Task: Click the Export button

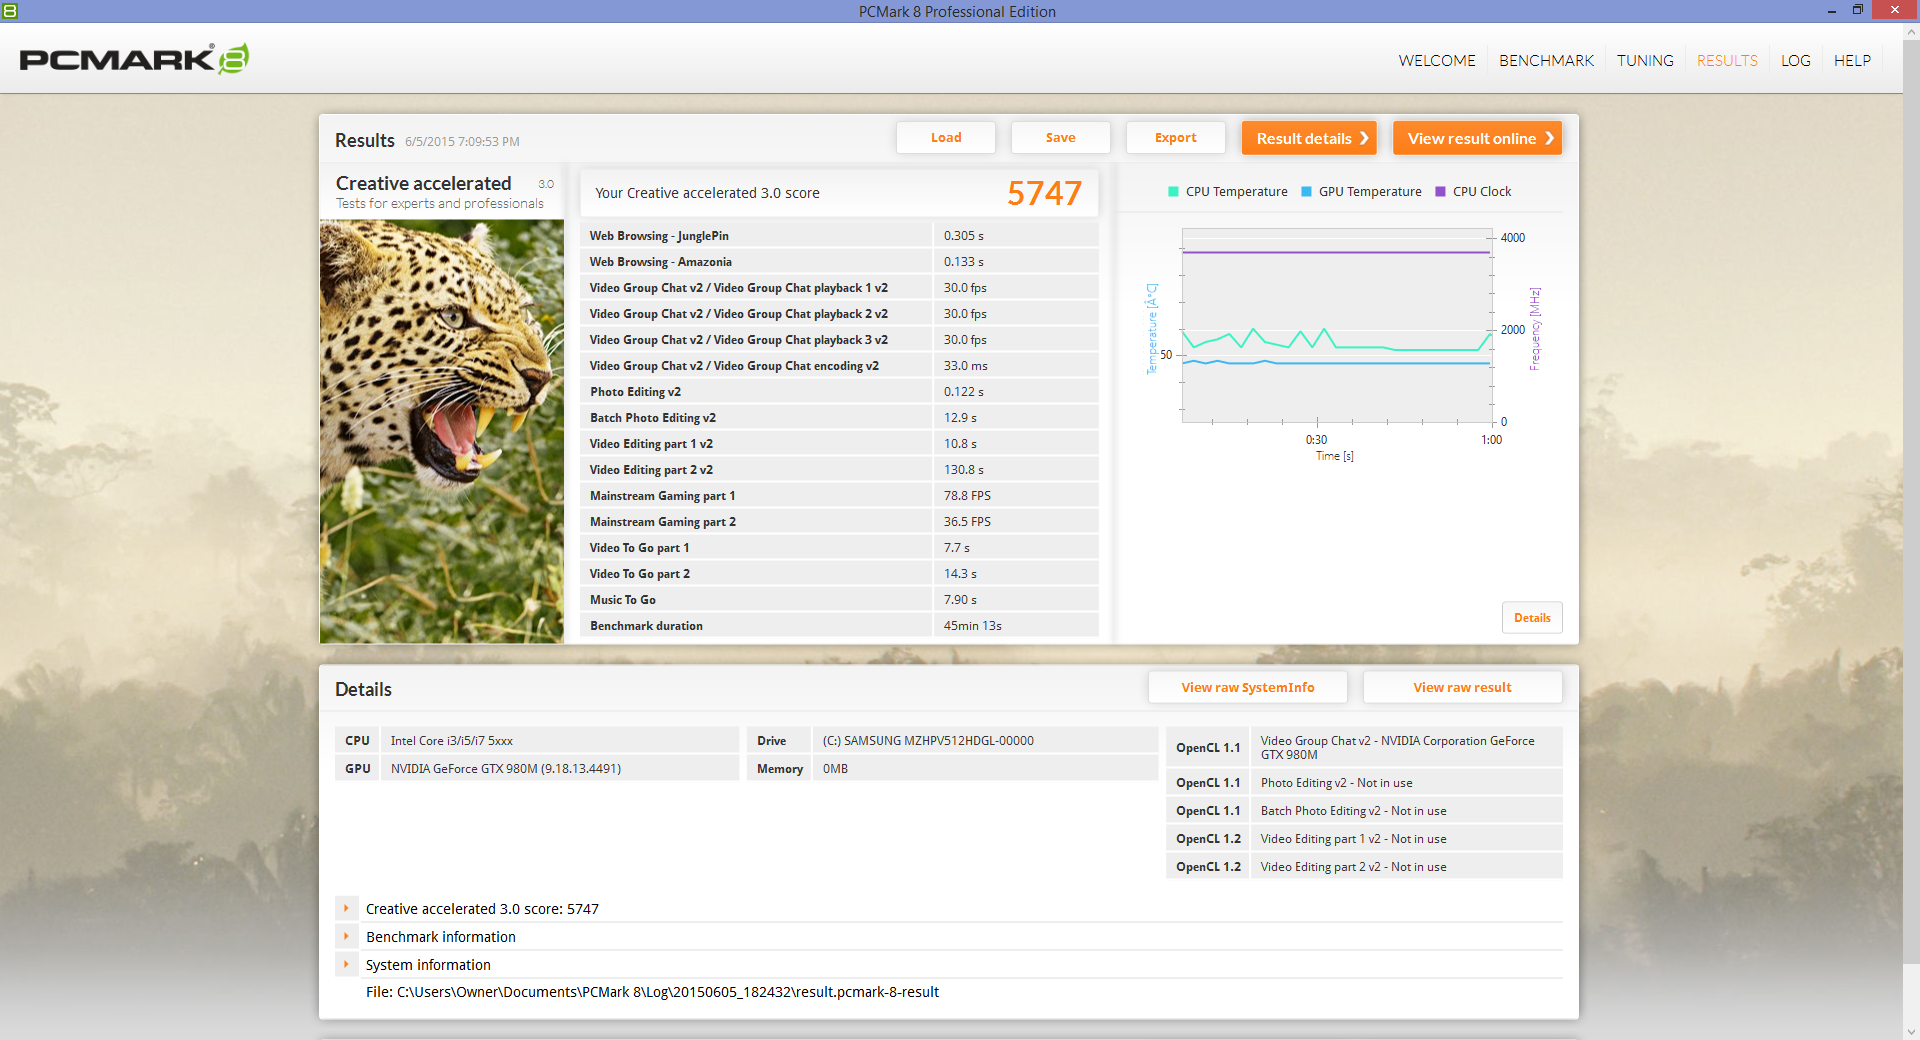Action: [1176, 138]
